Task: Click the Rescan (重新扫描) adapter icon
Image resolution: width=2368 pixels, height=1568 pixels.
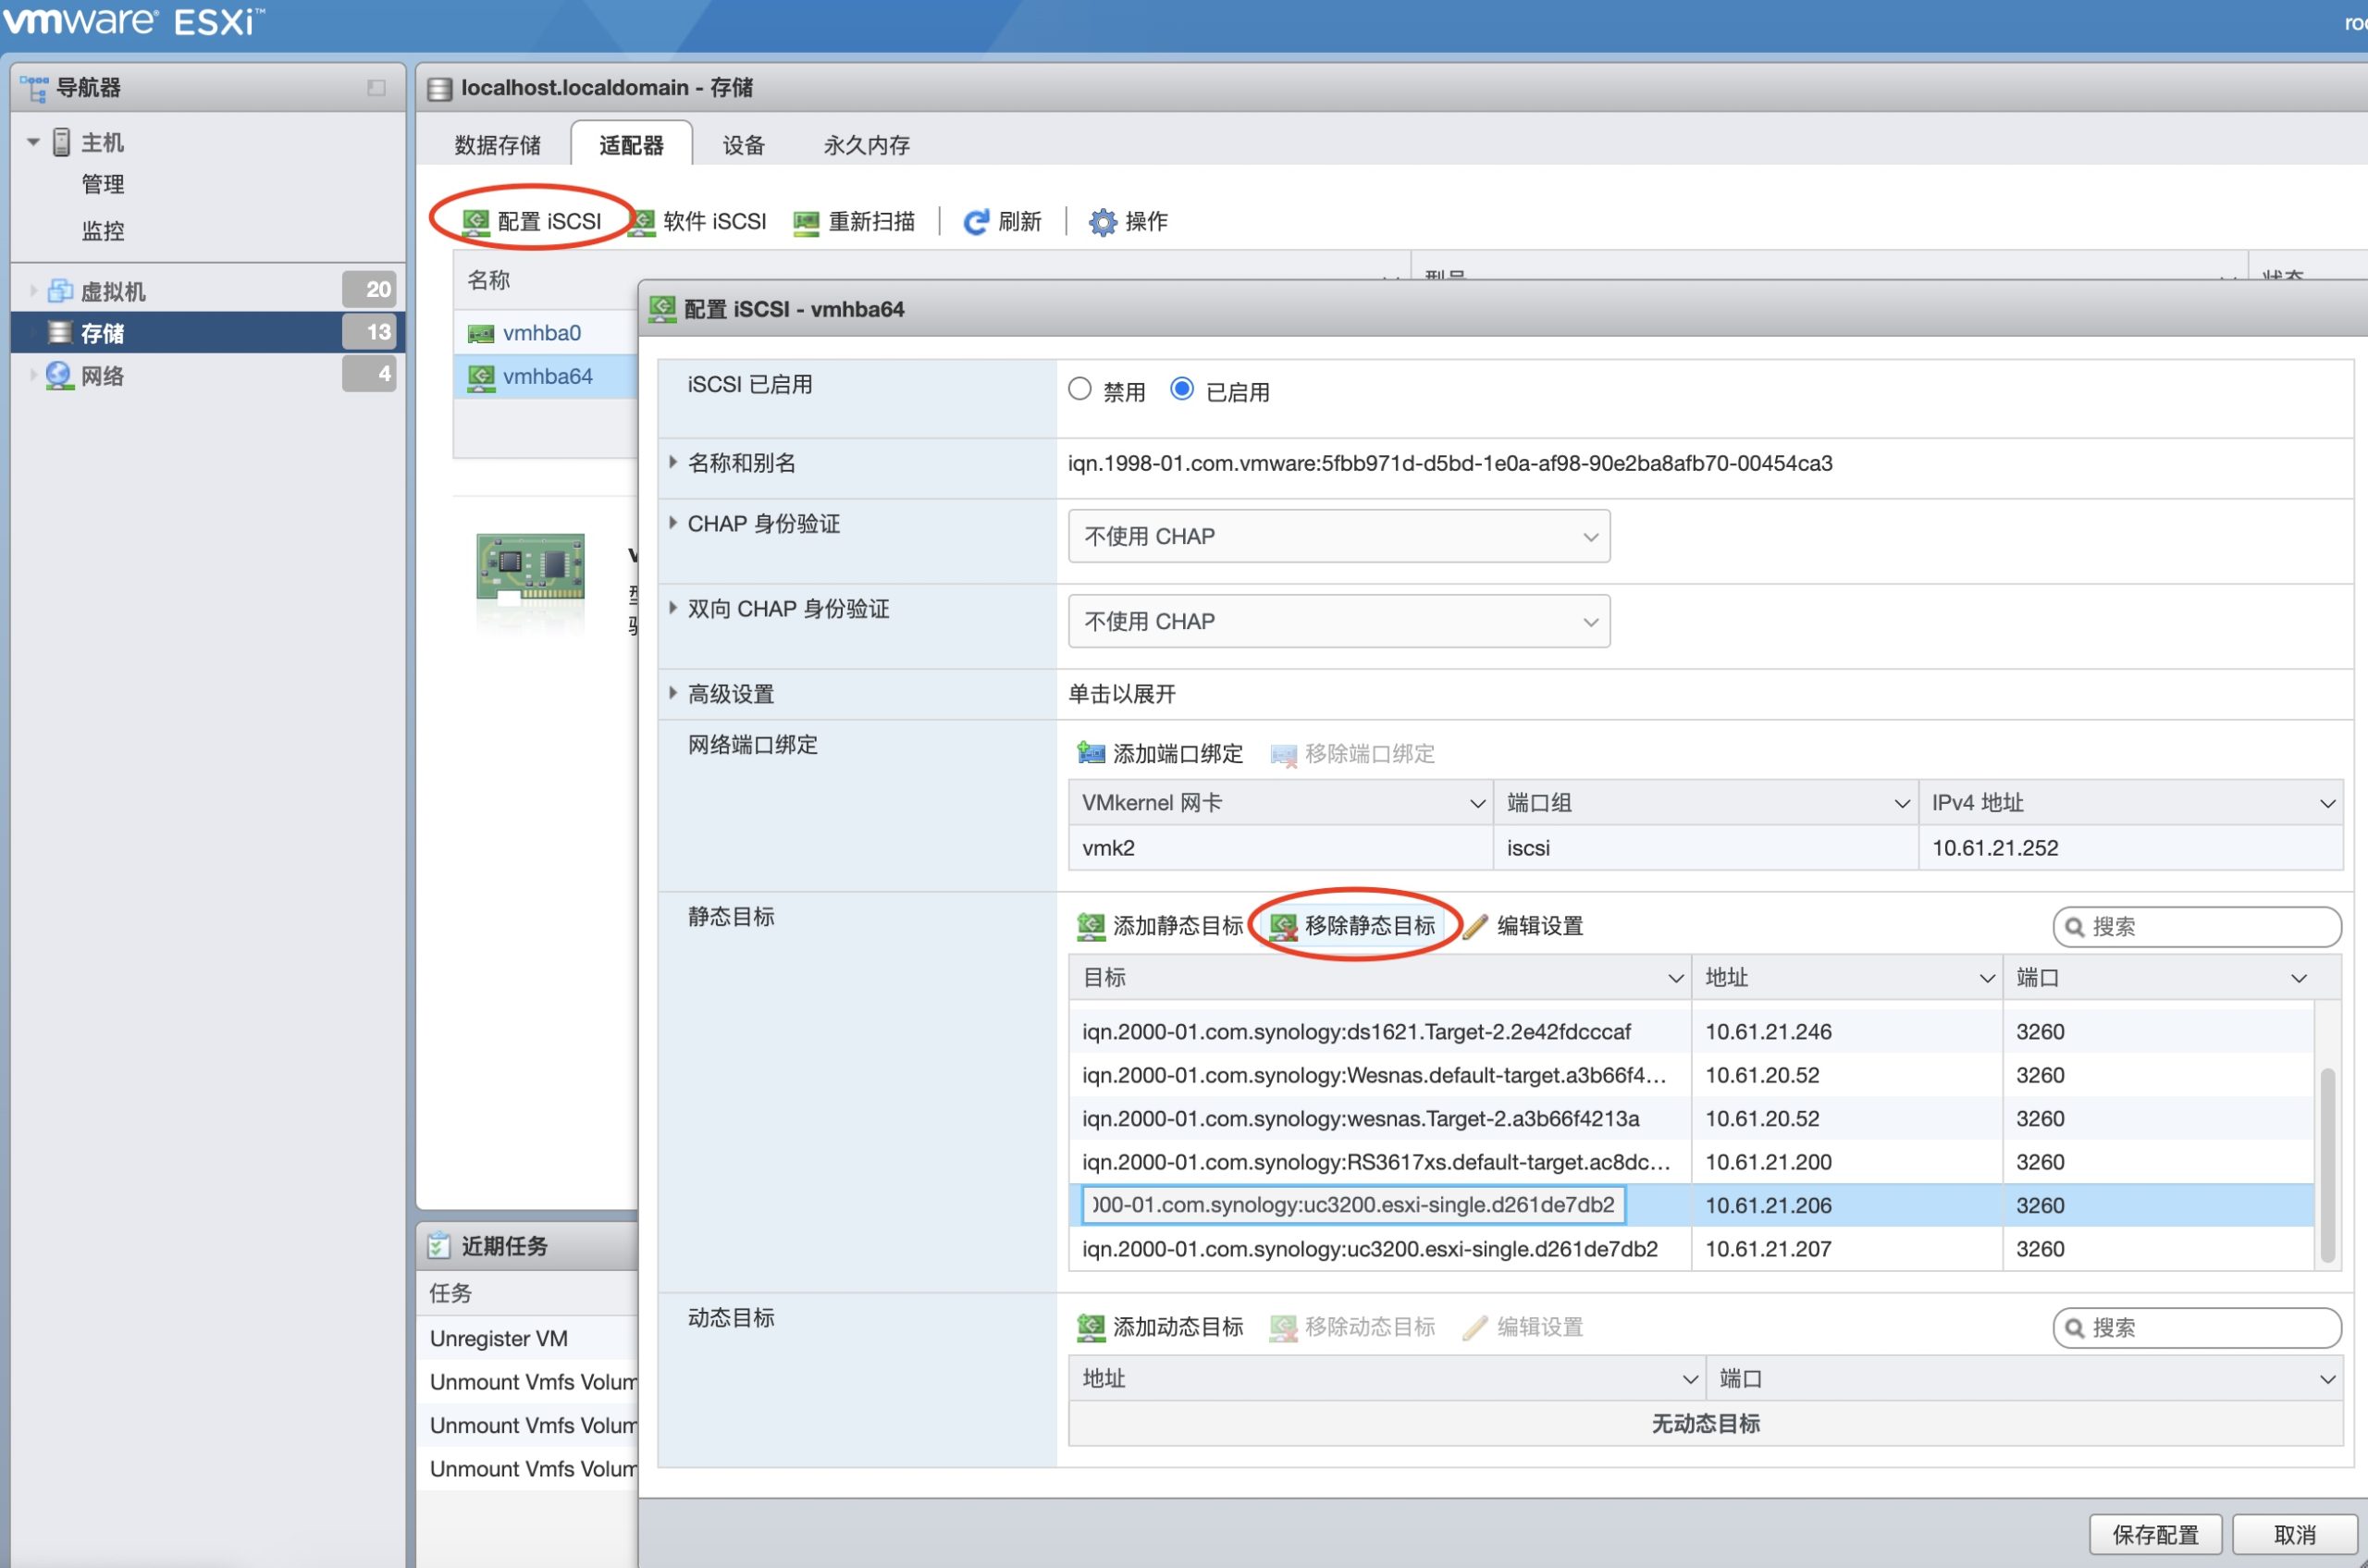Action: (806, 221)
